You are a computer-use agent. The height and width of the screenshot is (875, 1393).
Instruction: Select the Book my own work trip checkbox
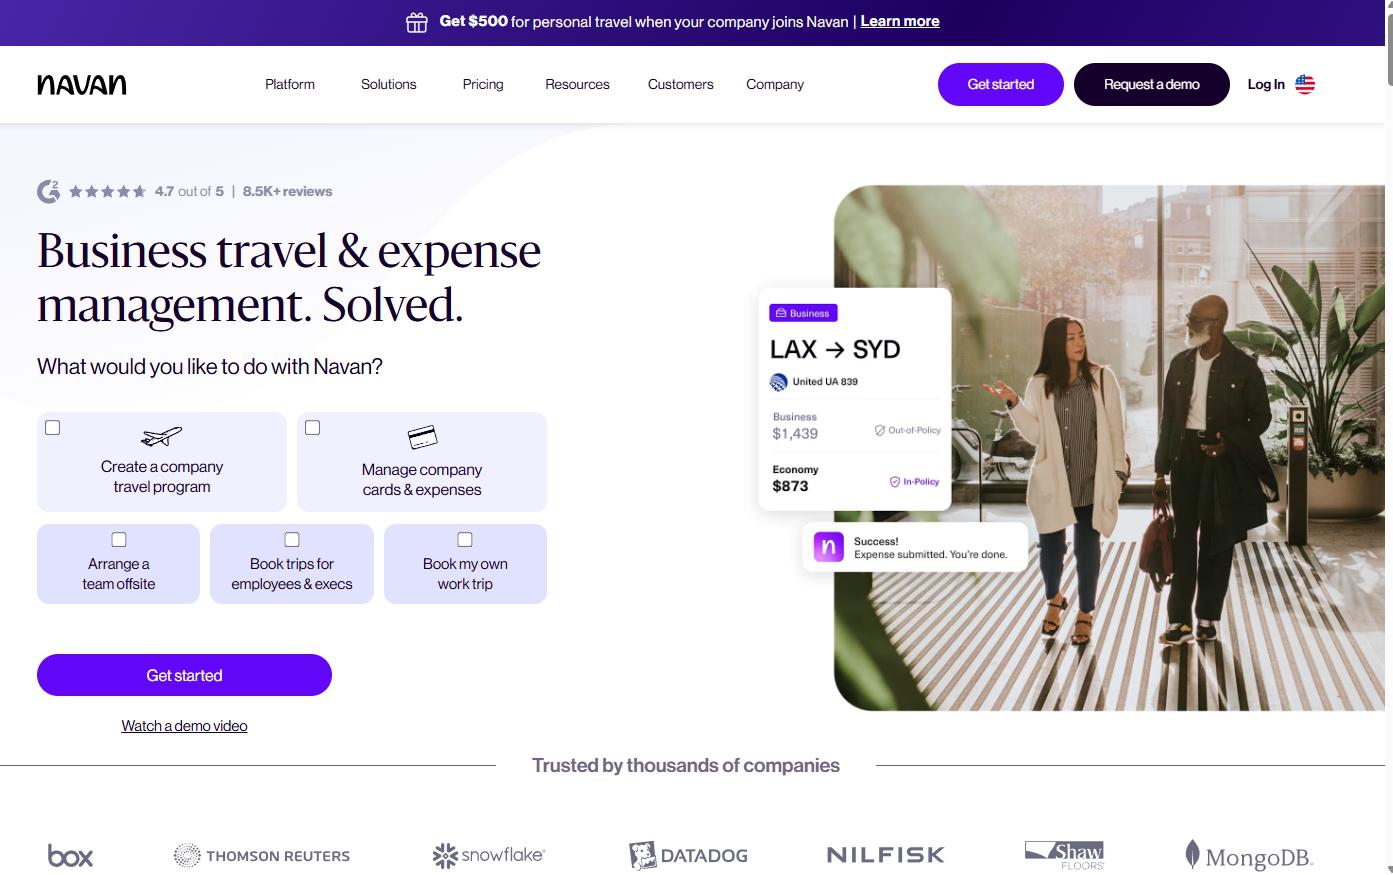465,540
